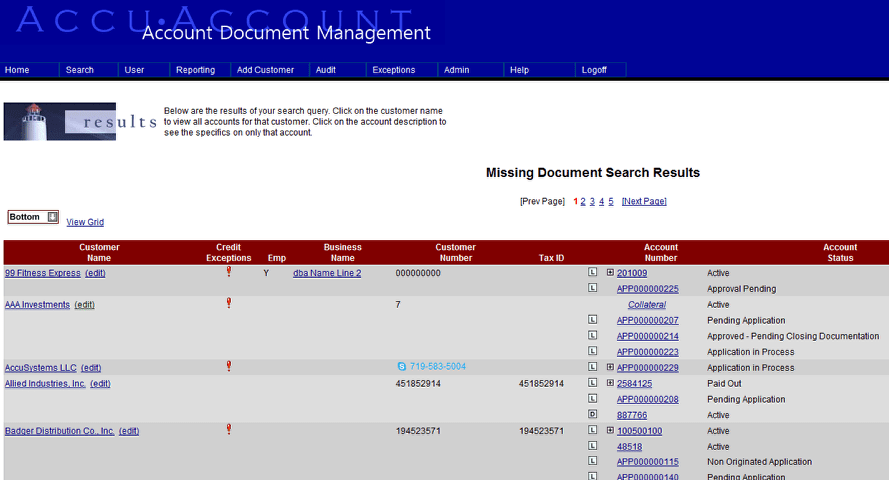Expand account 100500100 details
Screen dimensions: 889x480
pyautogui.click(x=610, y=431)
